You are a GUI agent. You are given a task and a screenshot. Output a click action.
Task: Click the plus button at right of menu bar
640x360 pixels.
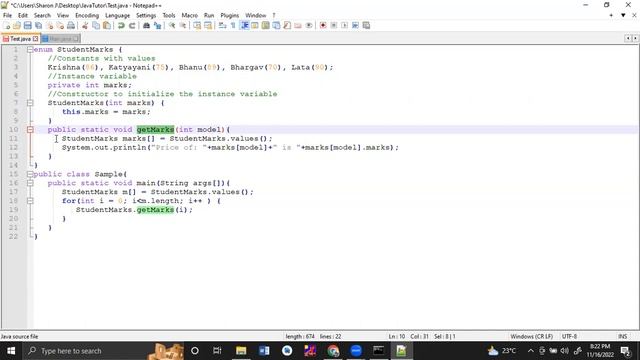click(x=611, y=15)
